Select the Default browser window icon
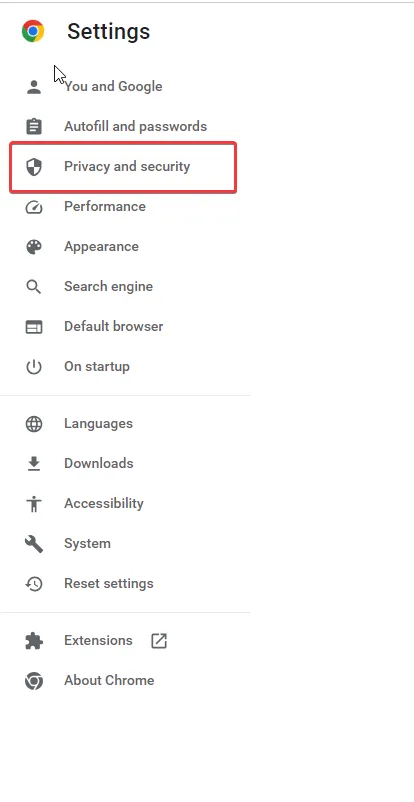Image resolution: width=414 pixels, height=802 pixels. 34,327
